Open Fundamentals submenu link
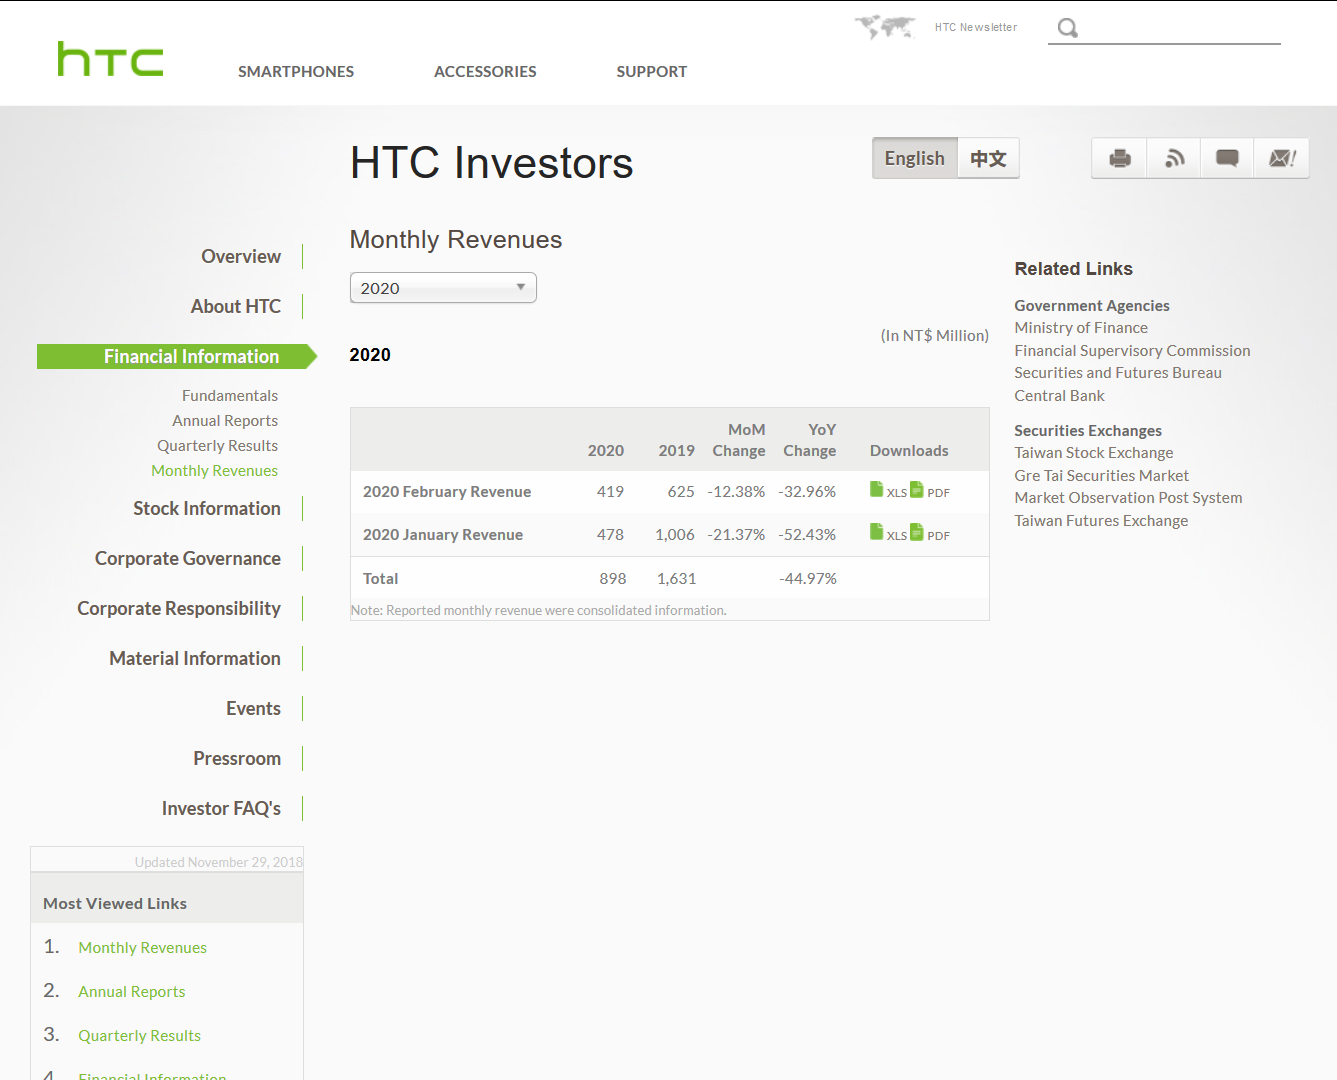1337x1080 pixels. tap(230, 396)
